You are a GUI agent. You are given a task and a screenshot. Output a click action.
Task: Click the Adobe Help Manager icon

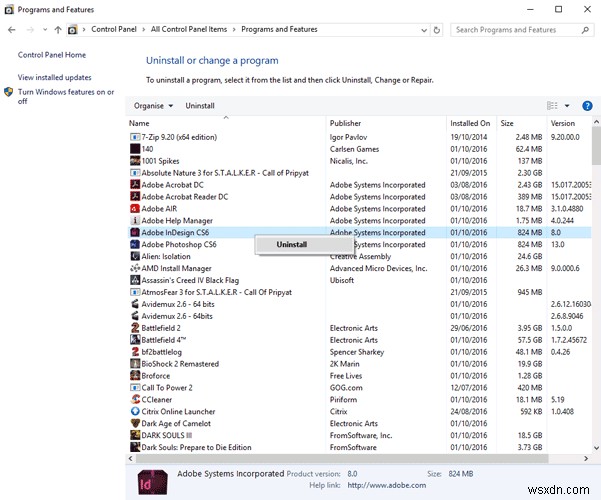coord(135,220)
